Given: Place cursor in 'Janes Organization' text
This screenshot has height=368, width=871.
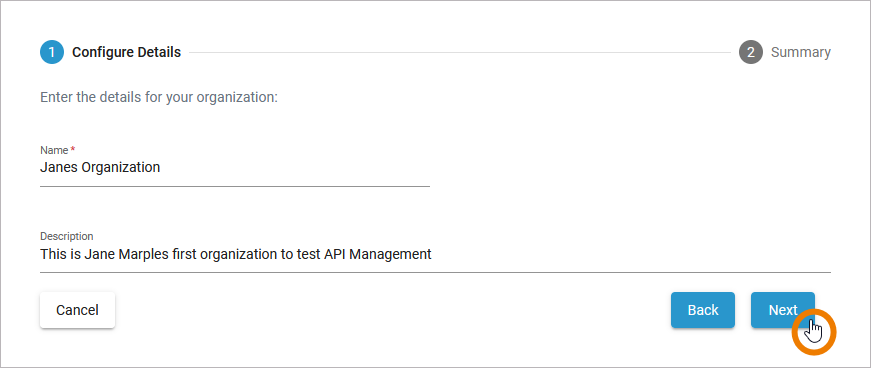Looking at the screenshot, I should pyautogui.click(x=100, y=167).
